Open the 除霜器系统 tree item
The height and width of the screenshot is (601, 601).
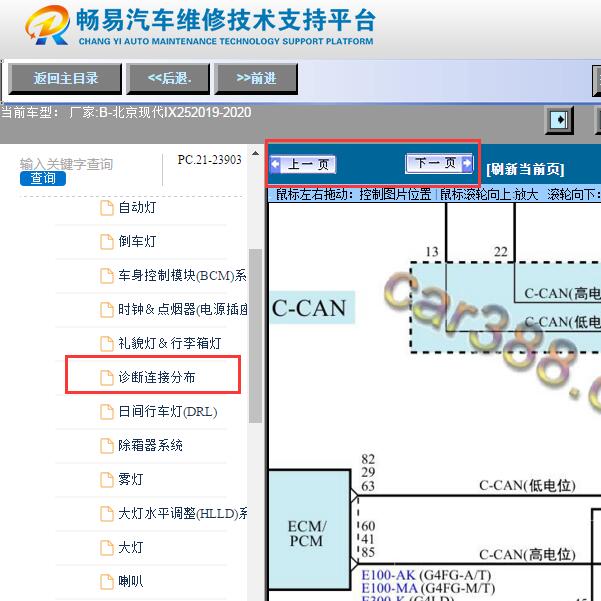point(150,445)
